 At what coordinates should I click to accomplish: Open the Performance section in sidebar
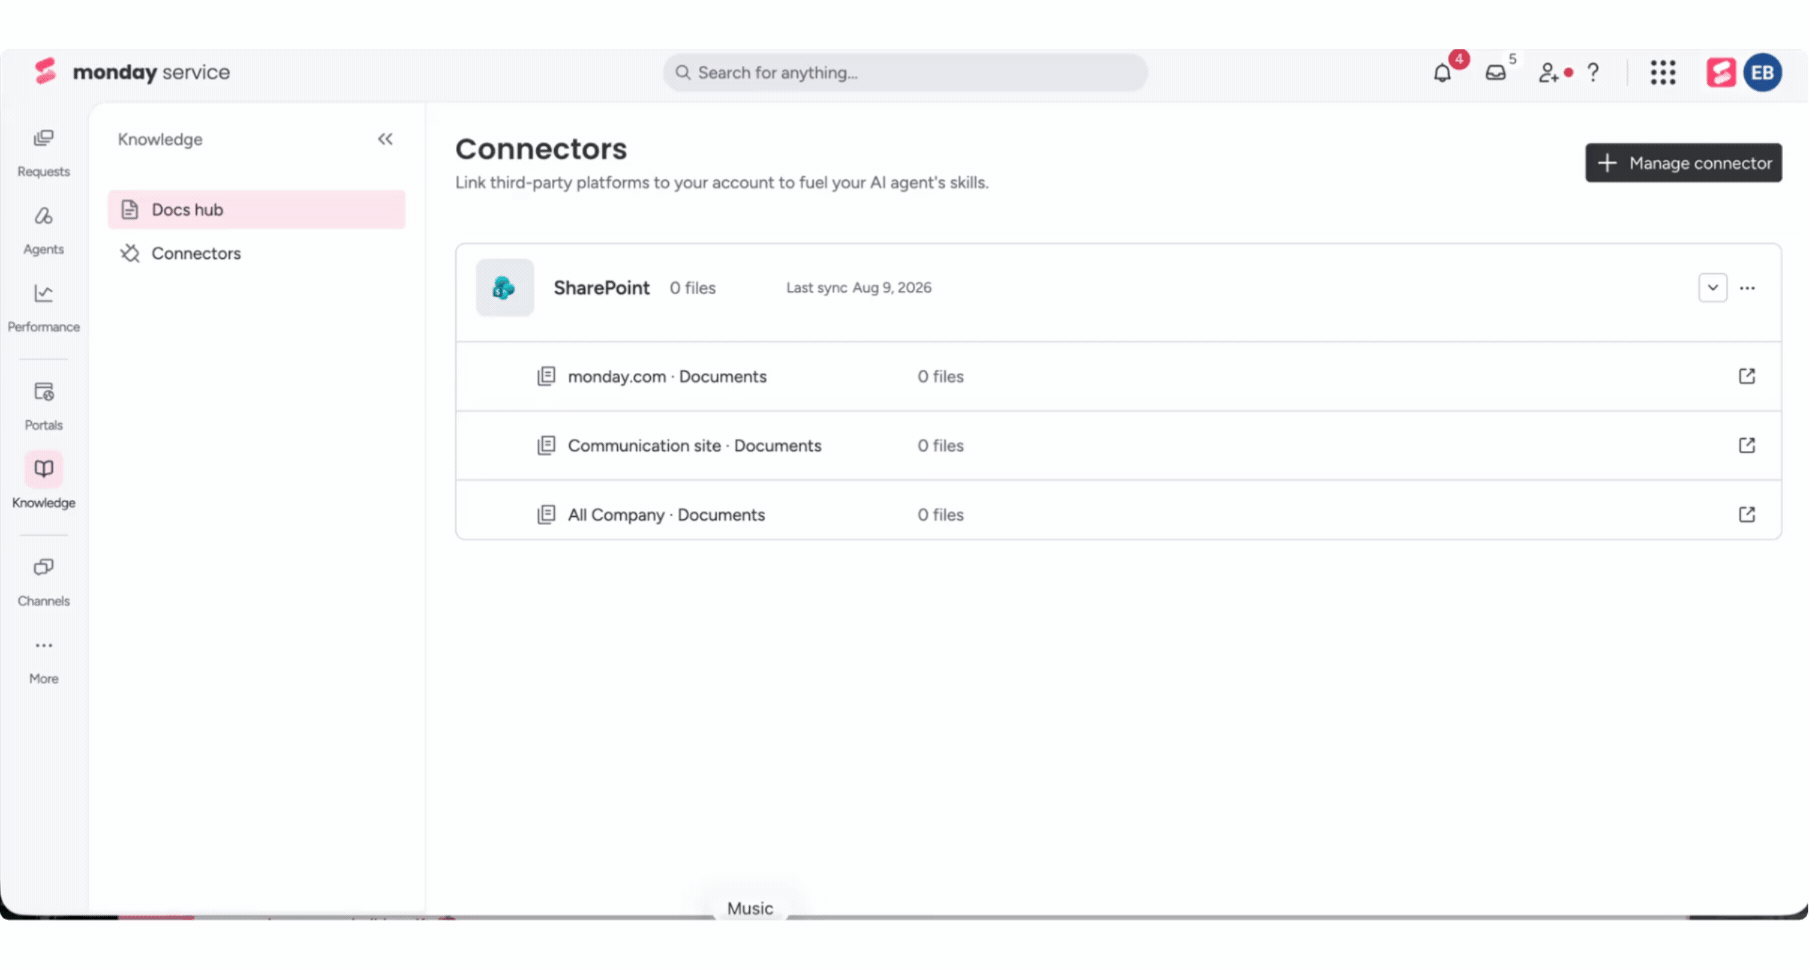click(44, 309)
